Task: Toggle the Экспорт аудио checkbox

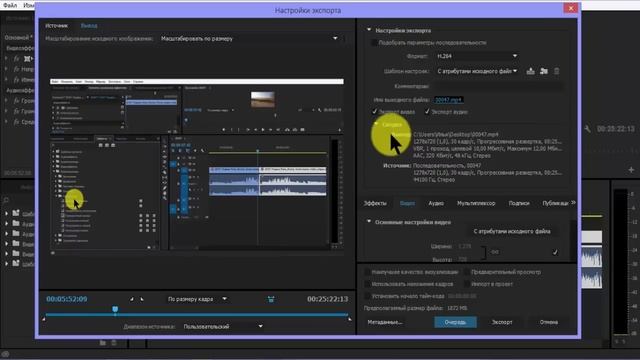Action: click(x=427, y=111)
